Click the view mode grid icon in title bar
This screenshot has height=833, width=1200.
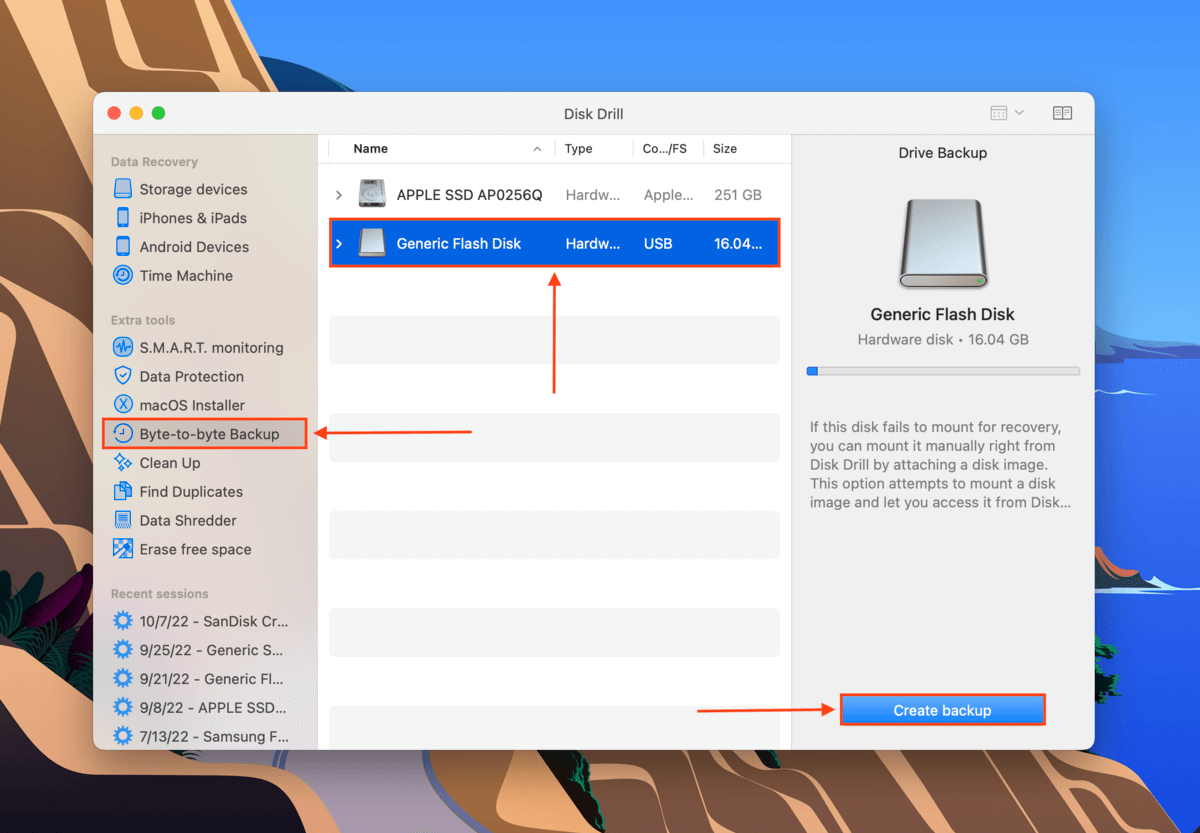point(999,113)
